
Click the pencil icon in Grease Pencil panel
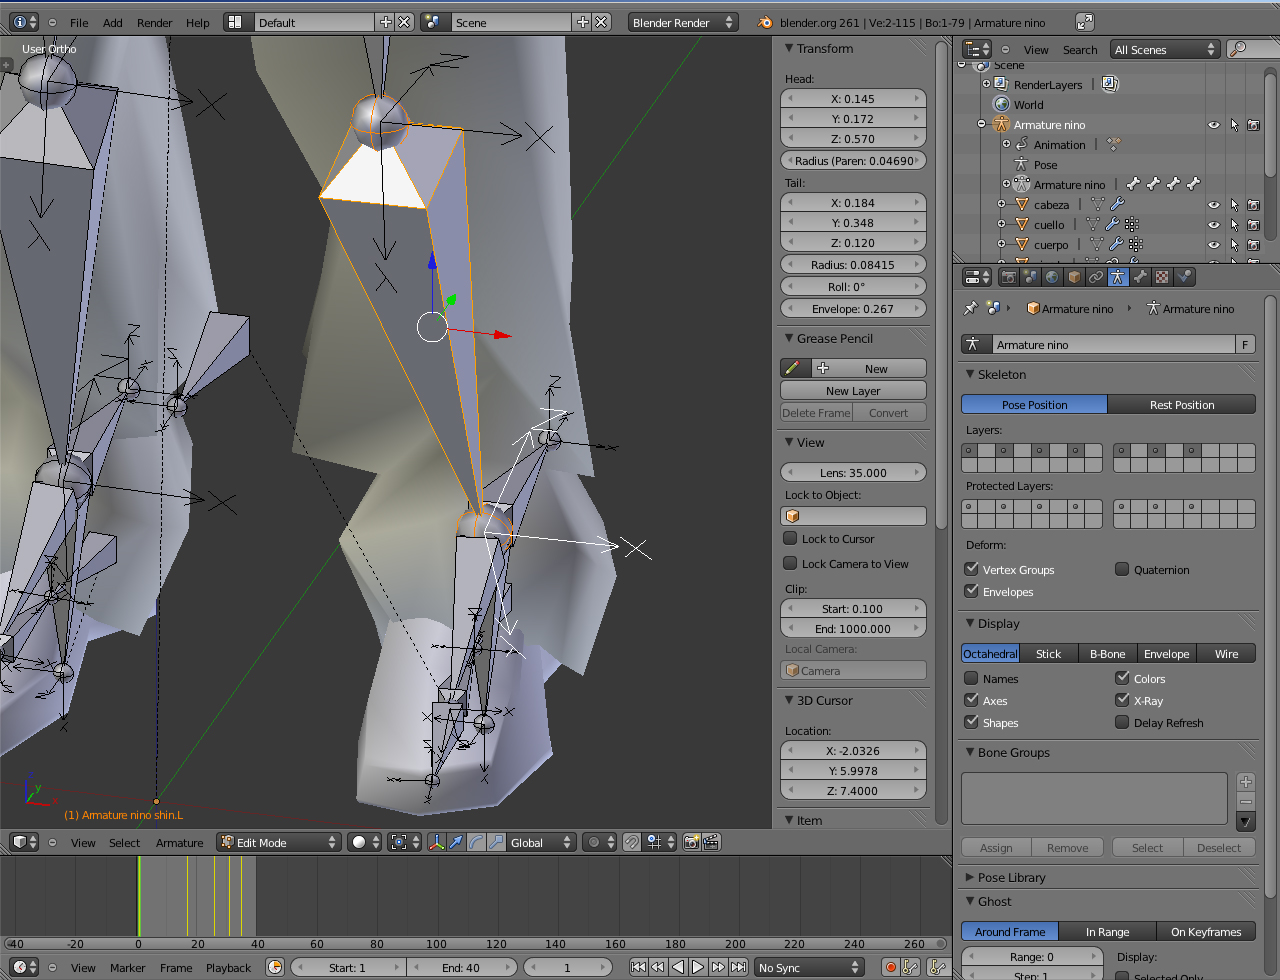click(792, 368)
